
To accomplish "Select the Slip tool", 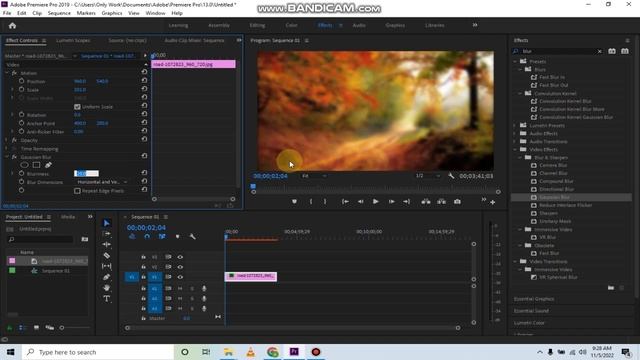I will pos(107,266).
